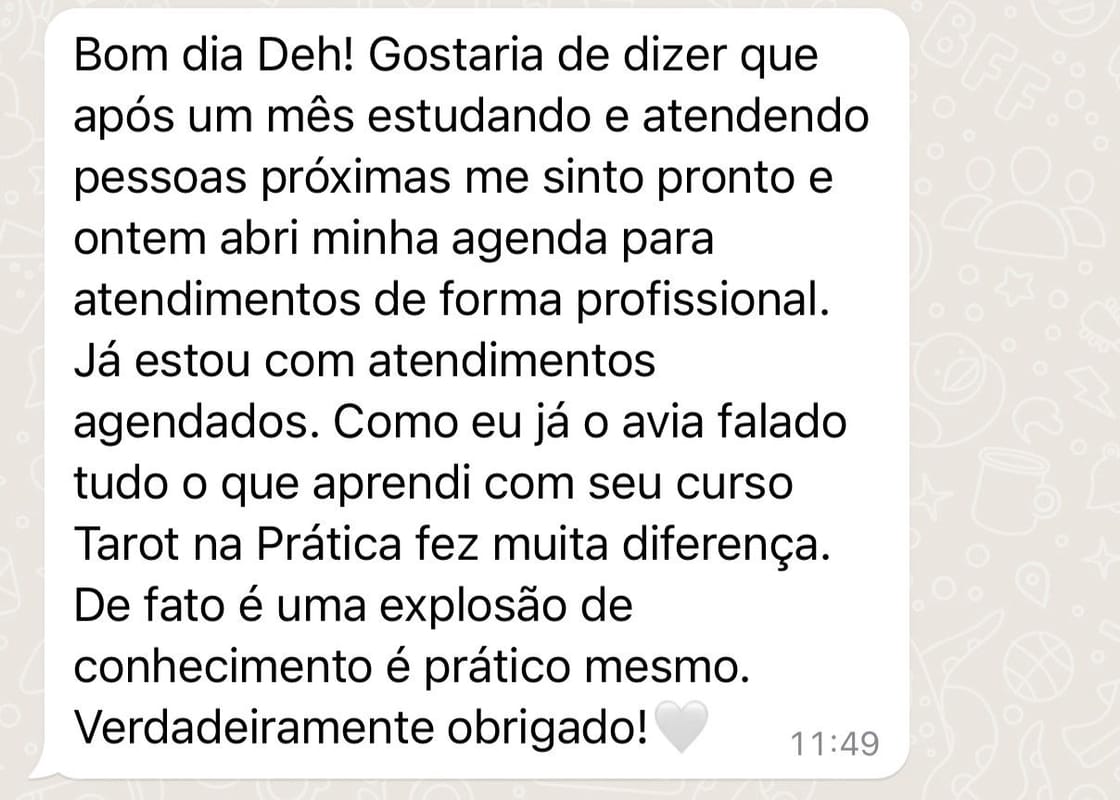Click "Já estou com atendimentos" line

[x=364, y=361]
